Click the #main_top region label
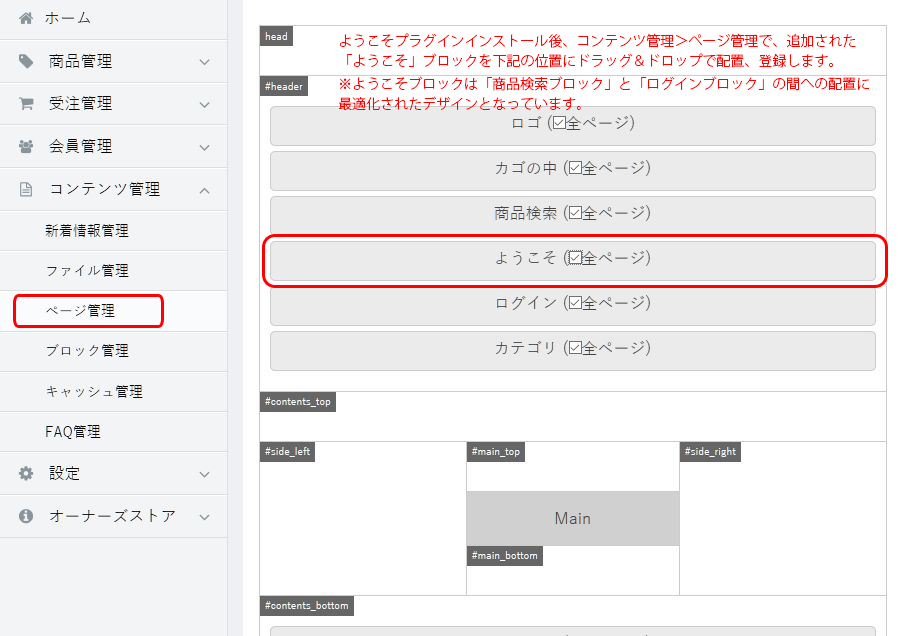915x636 pixels. click(x=495, y=452)
